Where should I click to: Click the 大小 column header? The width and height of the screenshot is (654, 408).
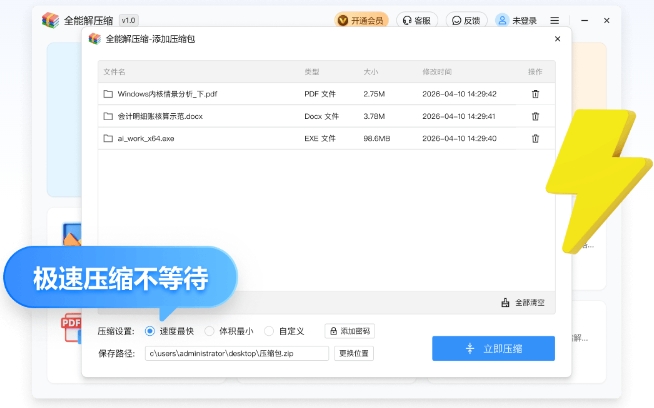click(x=370, y=72)
